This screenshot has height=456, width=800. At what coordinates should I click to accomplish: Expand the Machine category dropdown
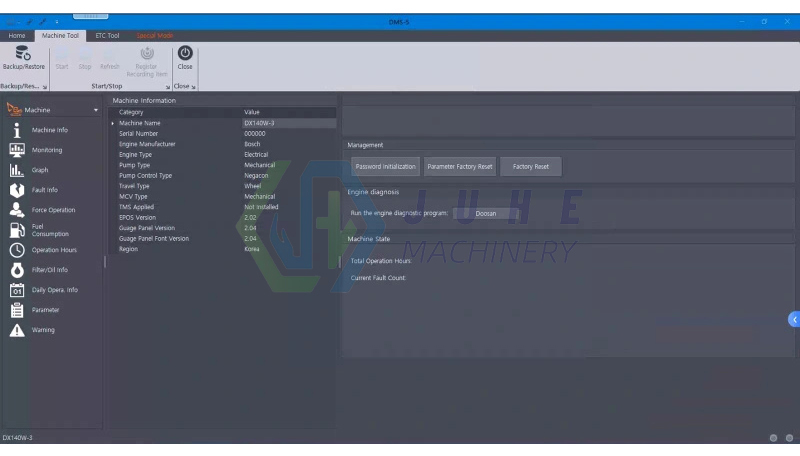96,110
